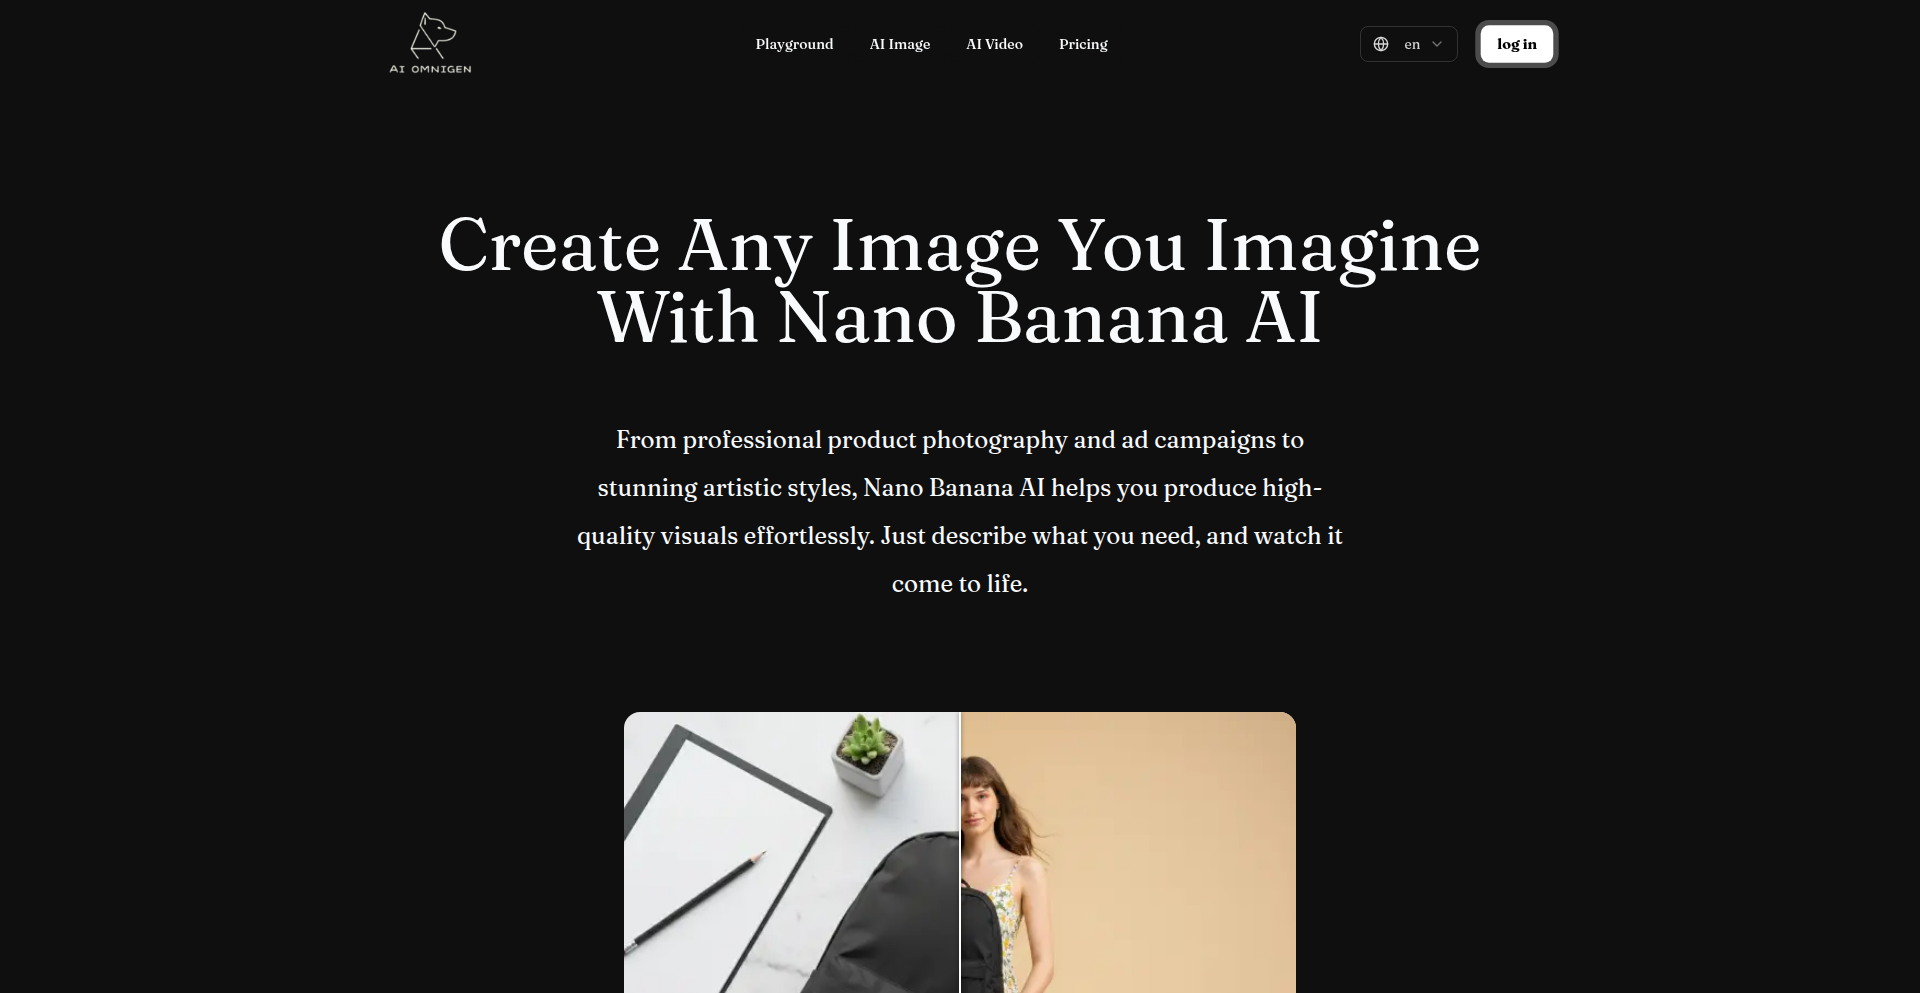Click the notebook and pencil image

(791, 852)
